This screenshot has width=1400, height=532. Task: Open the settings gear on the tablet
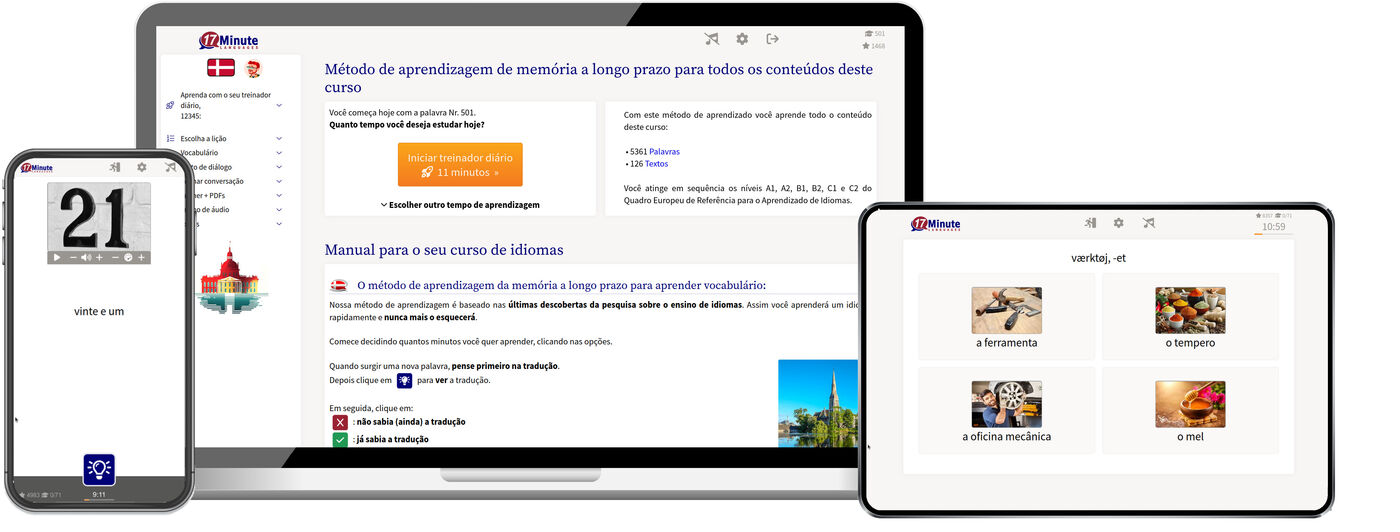(x=1118, y=223)
